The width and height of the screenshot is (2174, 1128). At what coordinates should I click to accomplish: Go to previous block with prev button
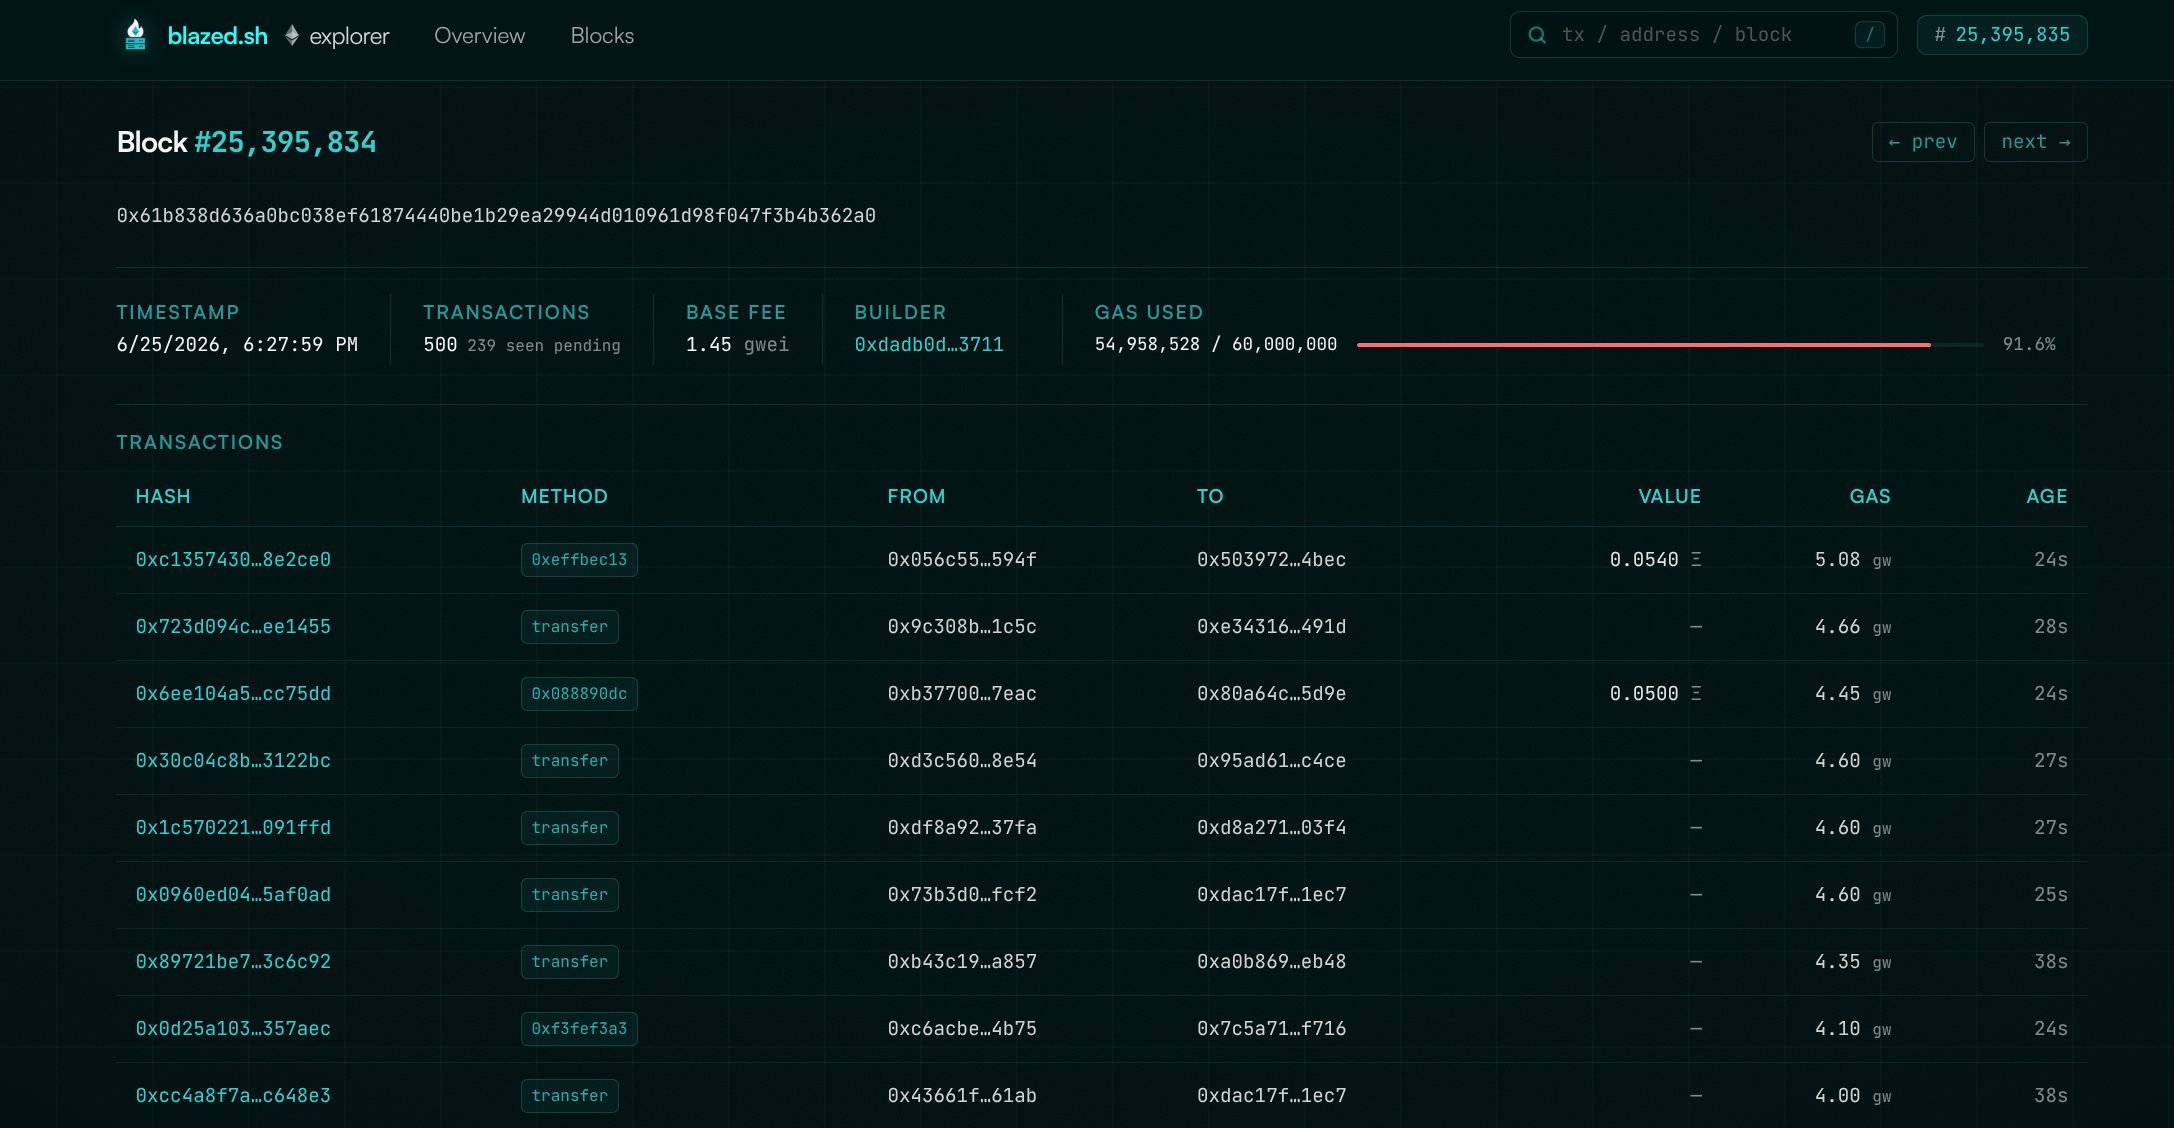pyautogui.click(x=1923, y=142)
